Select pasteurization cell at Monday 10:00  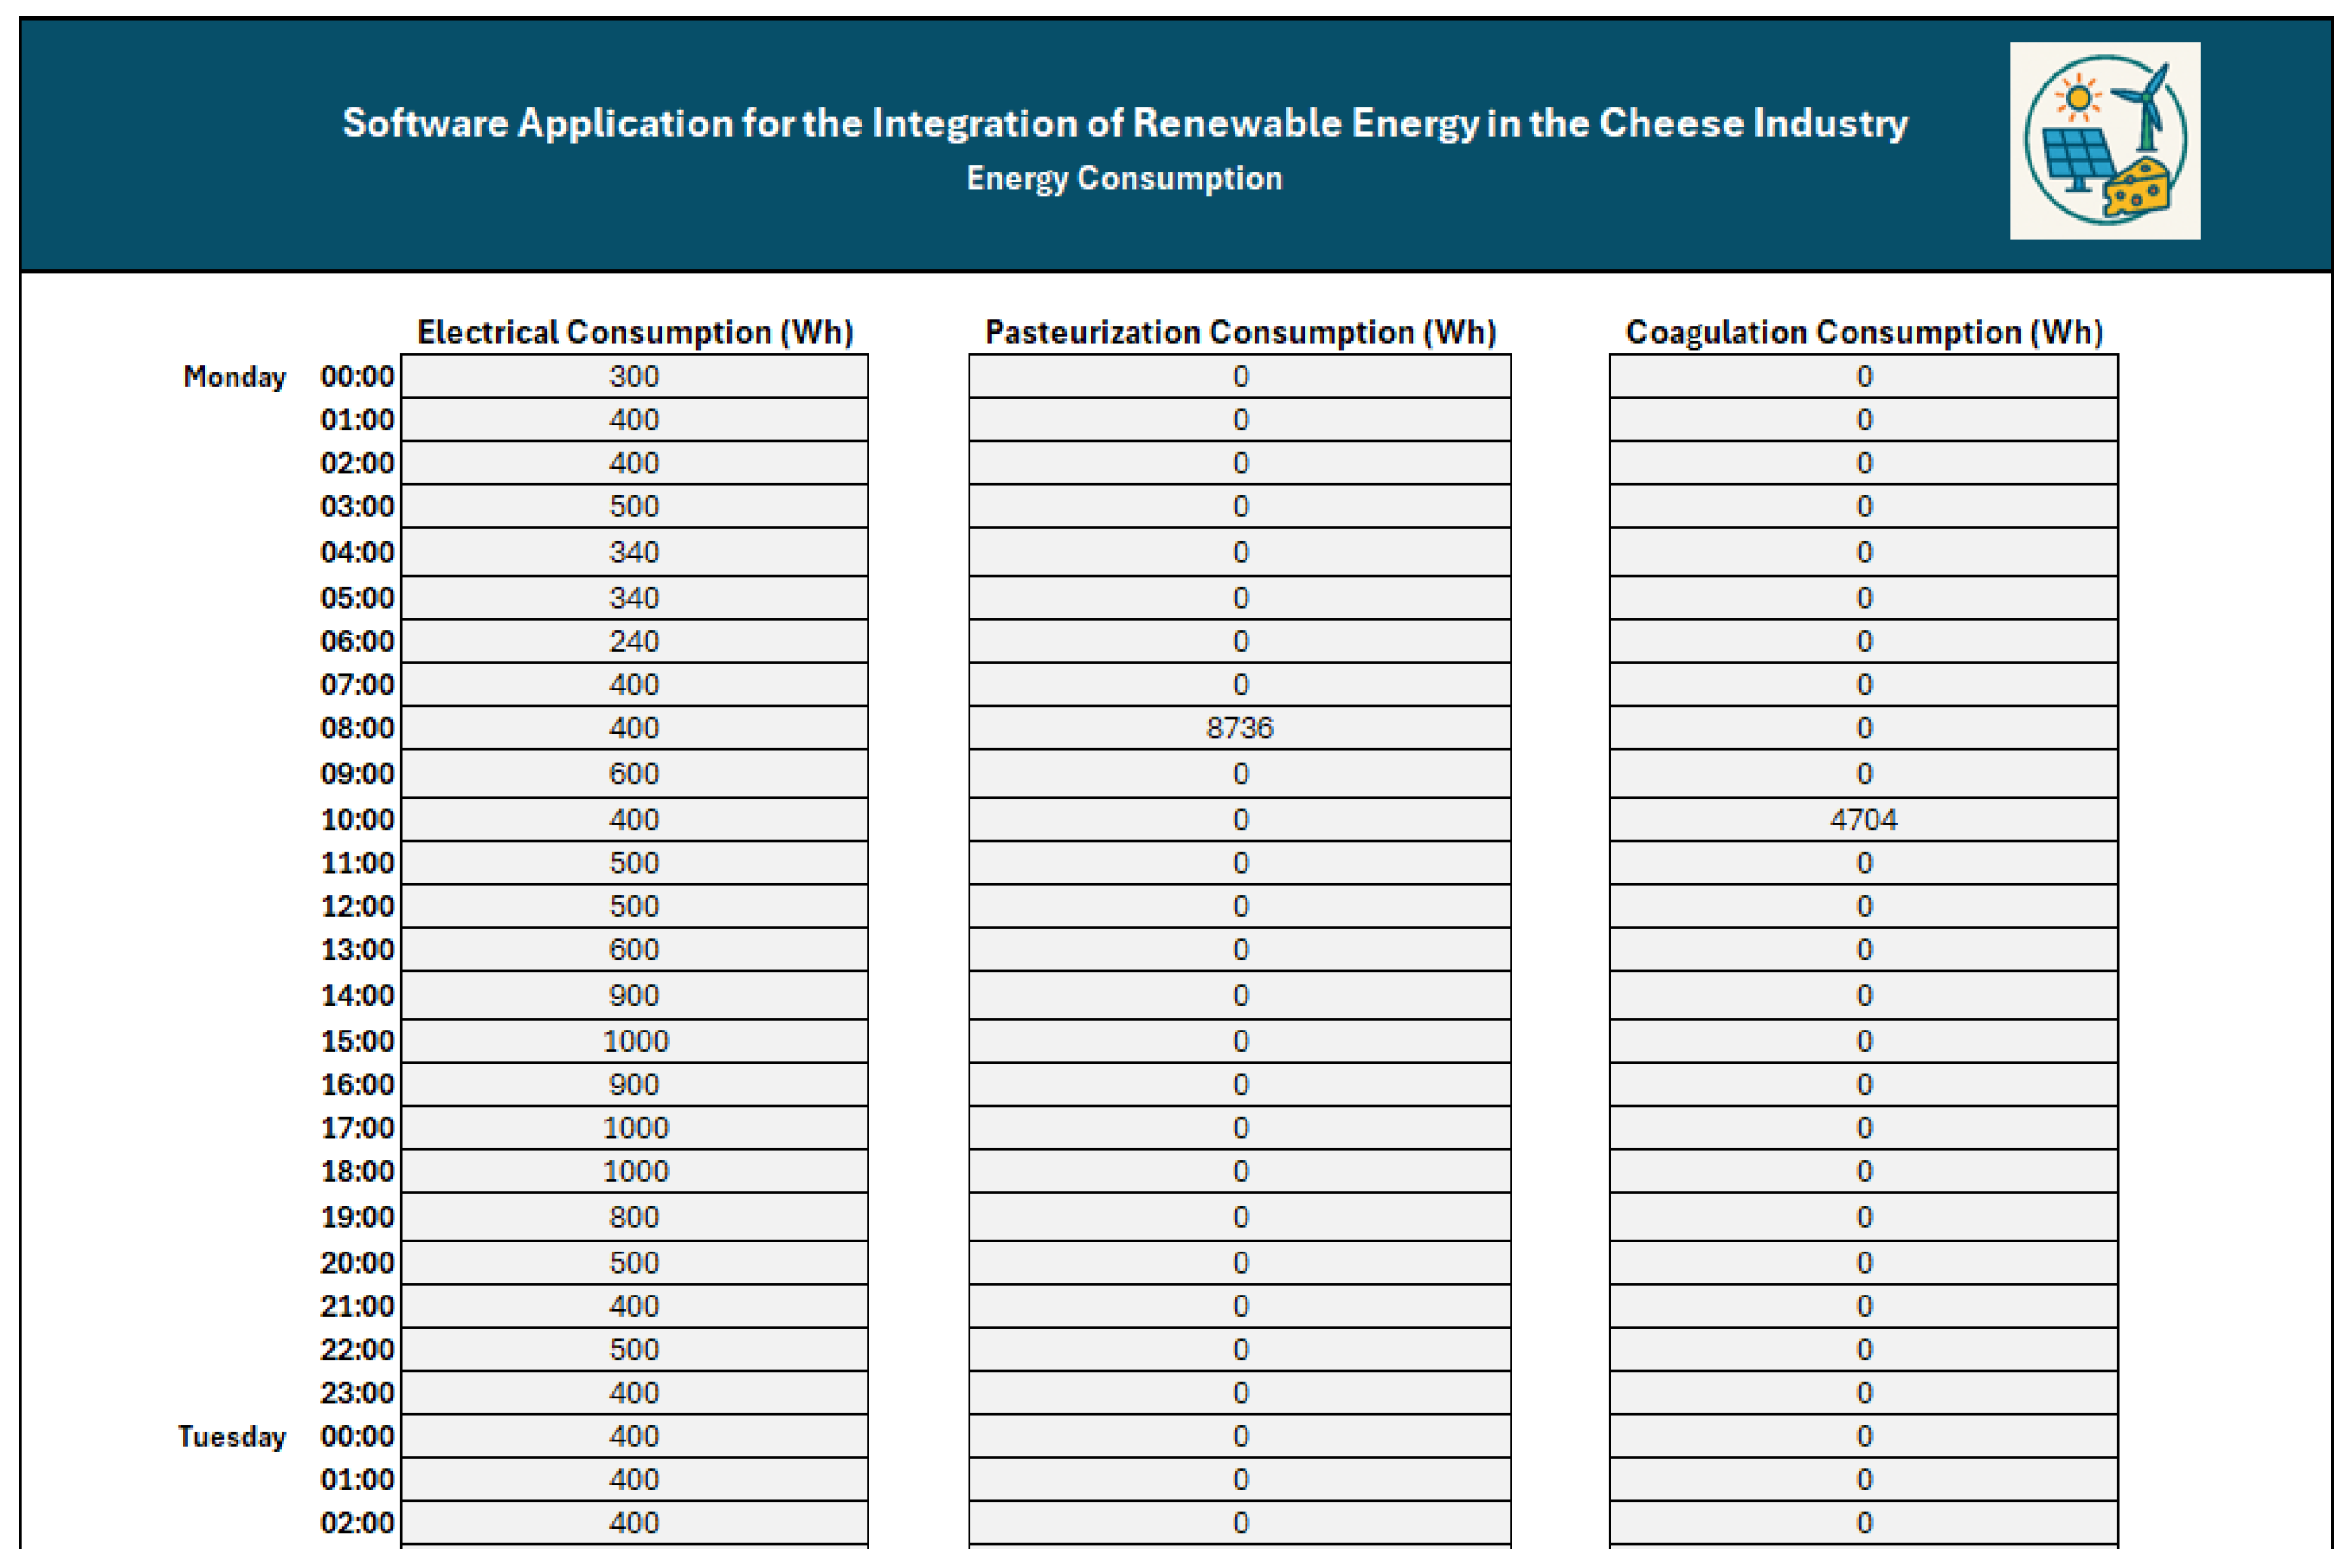click(1239, 820)
